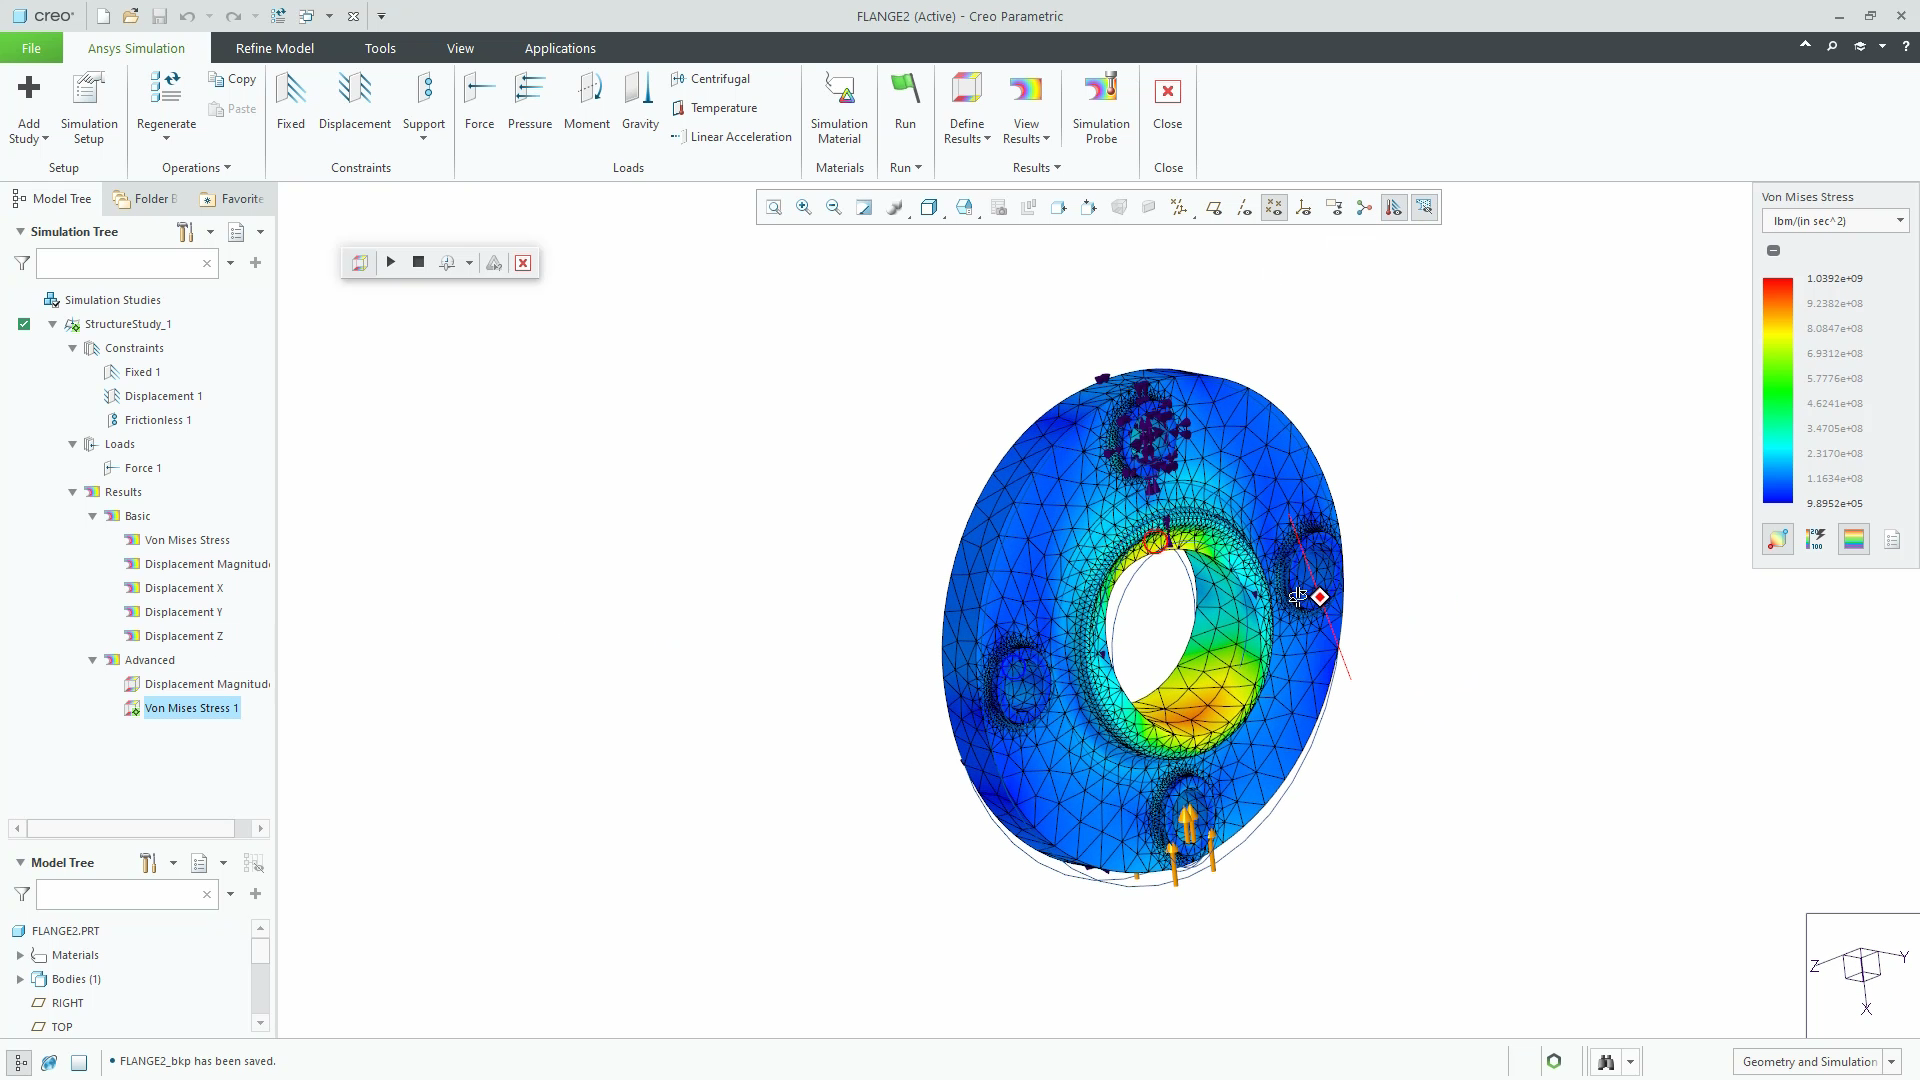Open the stress units dropdown
Image resolution: width=1920 pixels, height=1080 pixels.
(x=1836, y=221)
